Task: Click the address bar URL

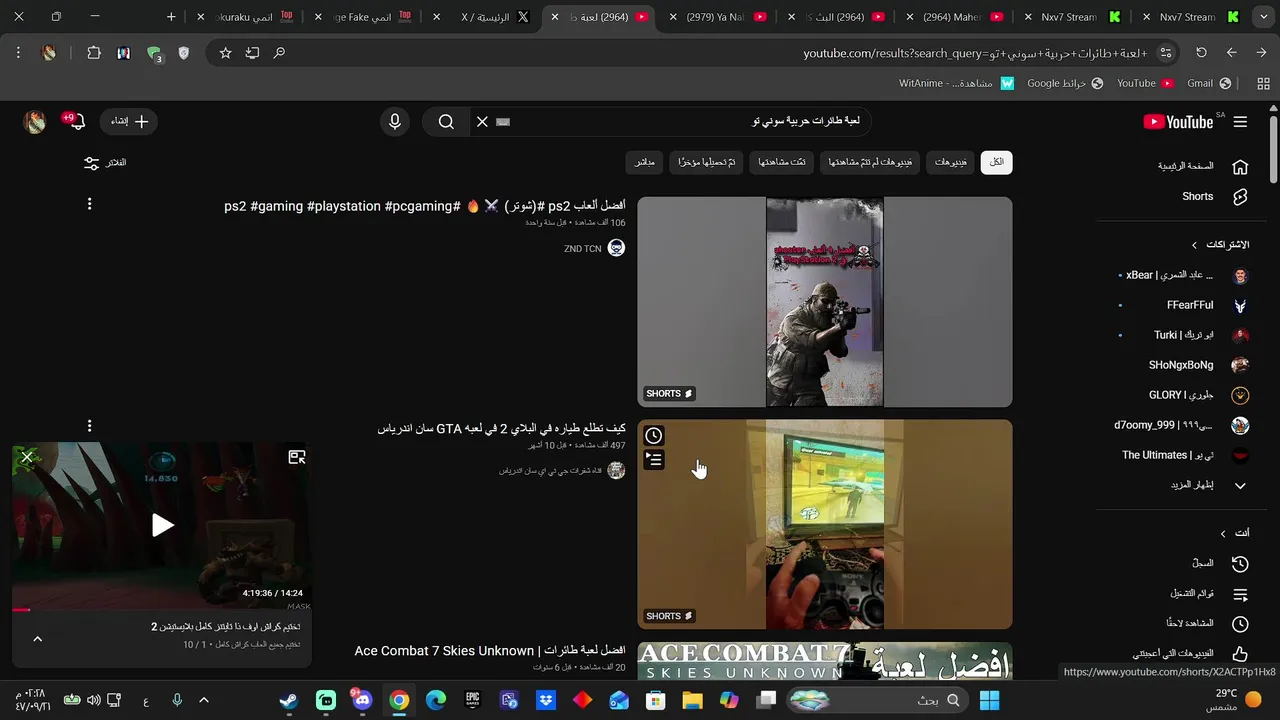Action: click(975, 53)
